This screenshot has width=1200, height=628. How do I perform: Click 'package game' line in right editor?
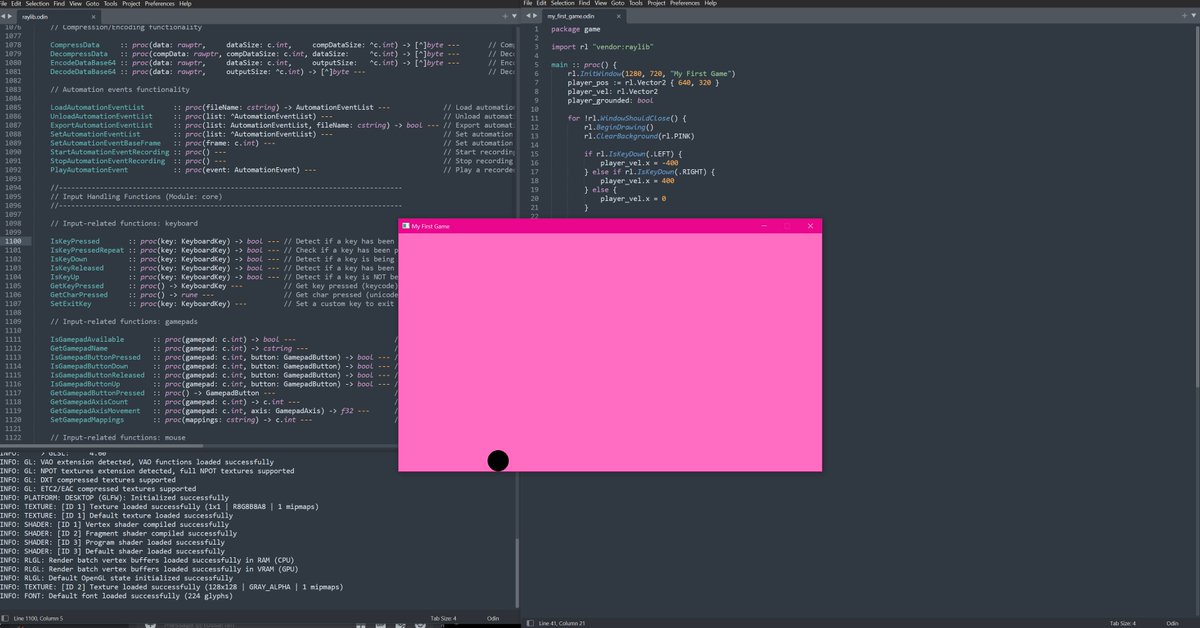(x=575, y=30)
